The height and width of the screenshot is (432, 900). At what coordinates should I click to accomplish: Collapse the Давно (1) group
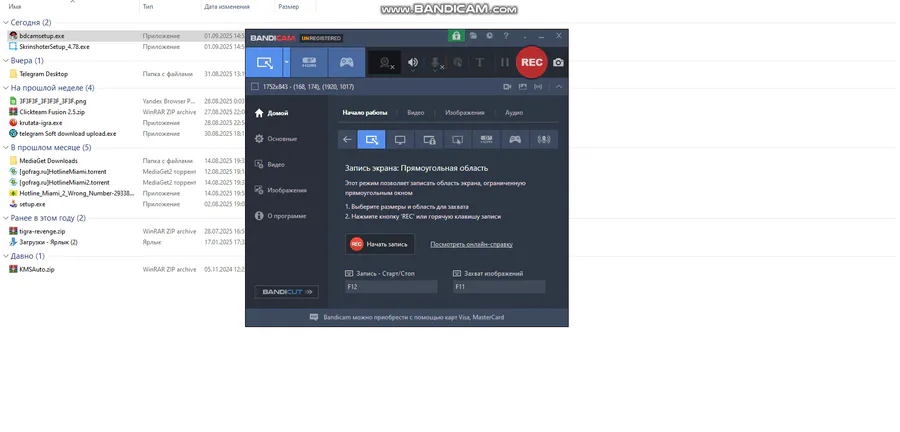(6, 256)
